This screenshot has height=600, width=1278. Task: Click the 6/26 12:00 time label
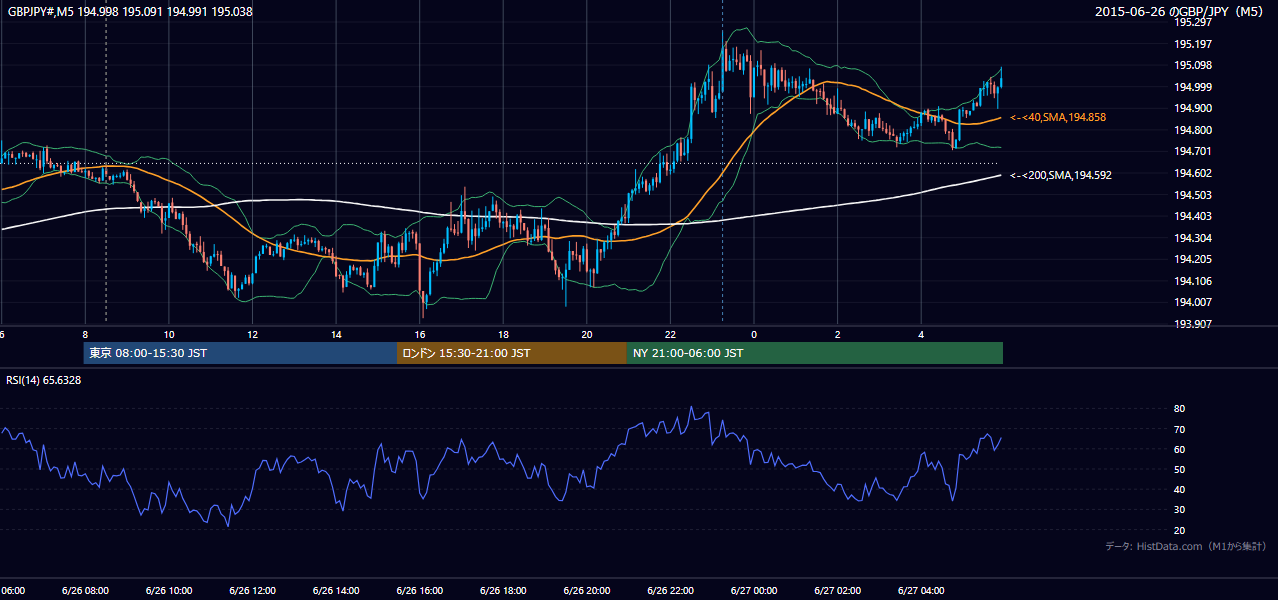[x=252, y=591]
